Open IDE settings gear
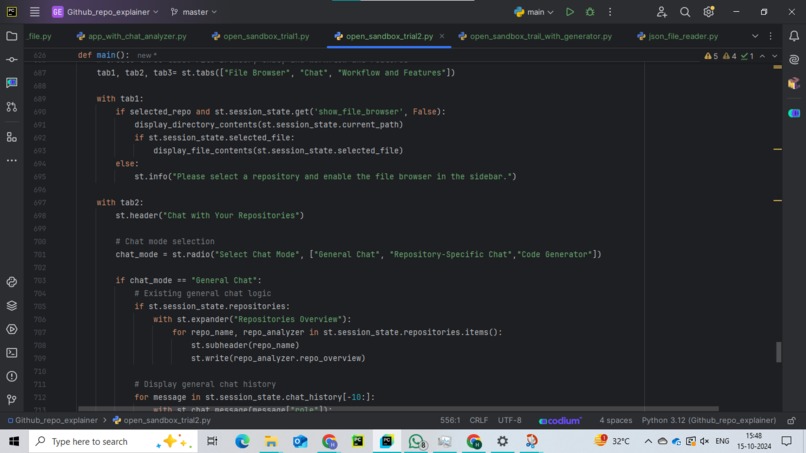Viewport: 806px width, 453px height. click(x=708, y=11)
